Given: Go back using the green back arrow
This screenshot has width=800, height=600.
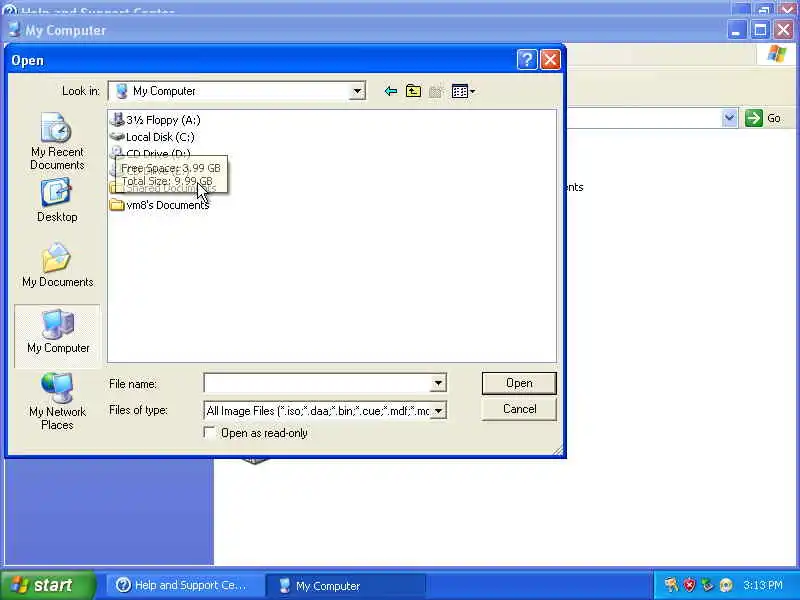Looking at the screenshot, I should [x=391, y=91].
